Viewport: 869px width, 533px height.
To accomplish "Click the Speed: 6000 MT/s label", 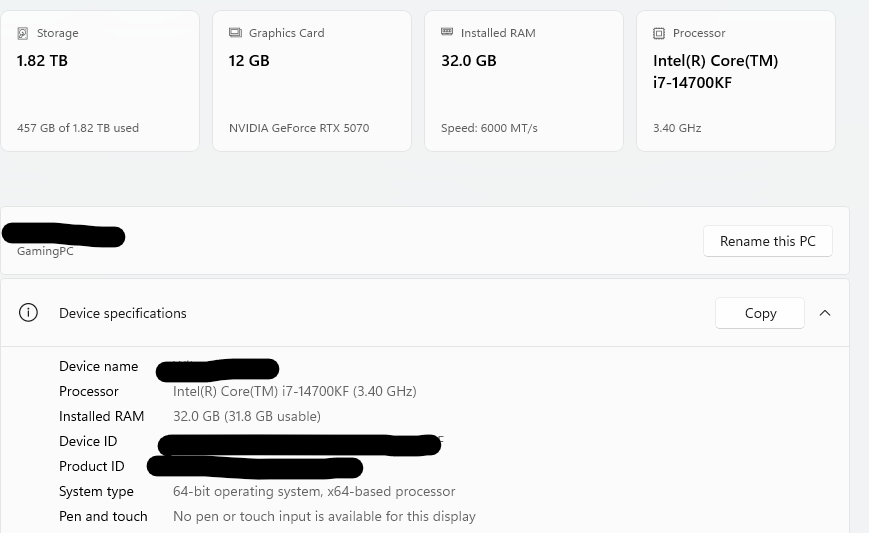I will coord(489,128).
